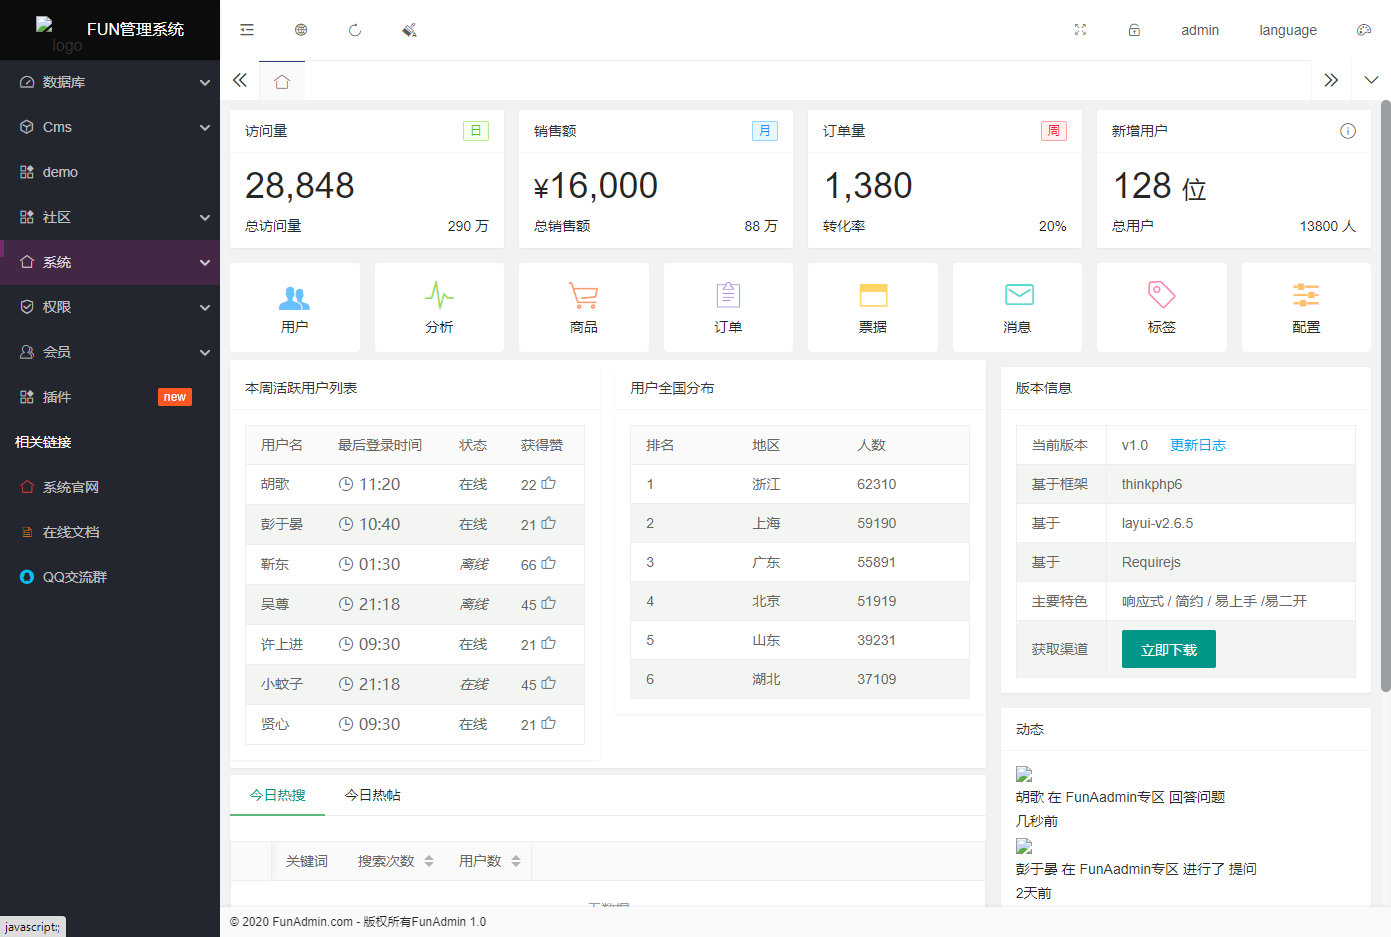1391x937 pixels.
Task: Collapse the sidebar using the menu fold icon
Action: (247, 30)
